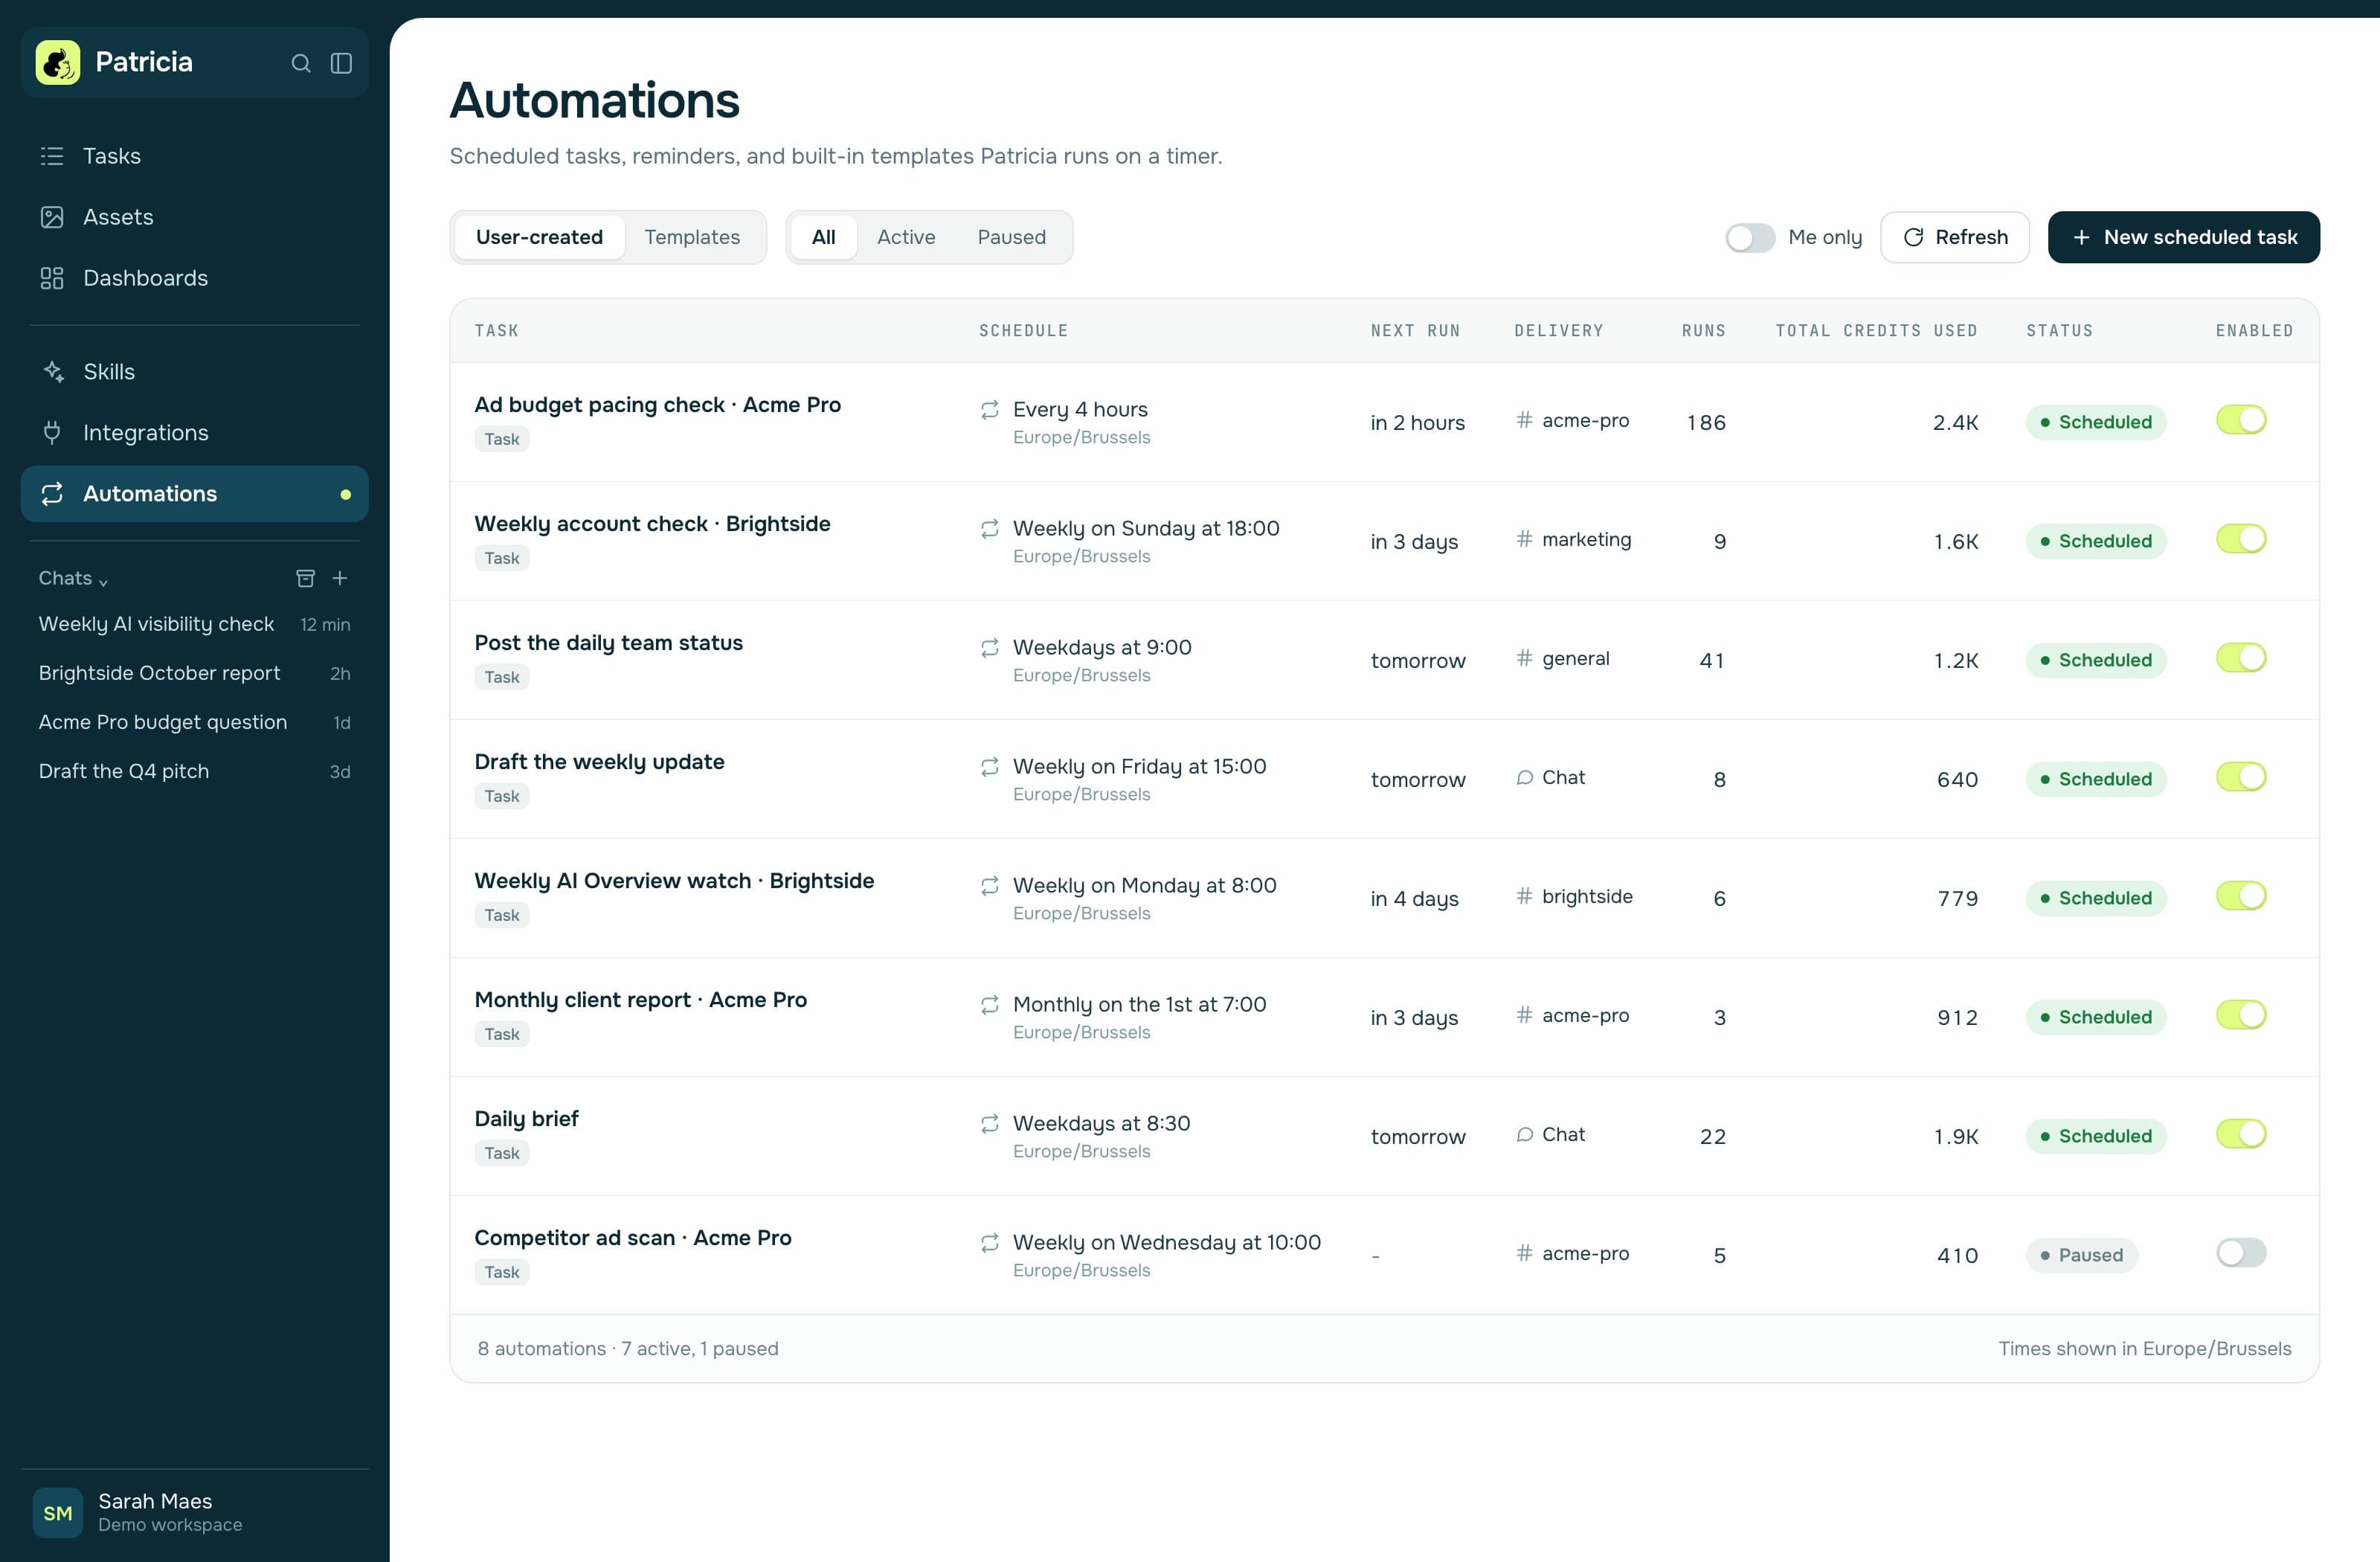Click the chat bubble icon in Daily brief row
Screen dimensions: 2380x1562
pyautogui.click(x=1524, y=1135)
